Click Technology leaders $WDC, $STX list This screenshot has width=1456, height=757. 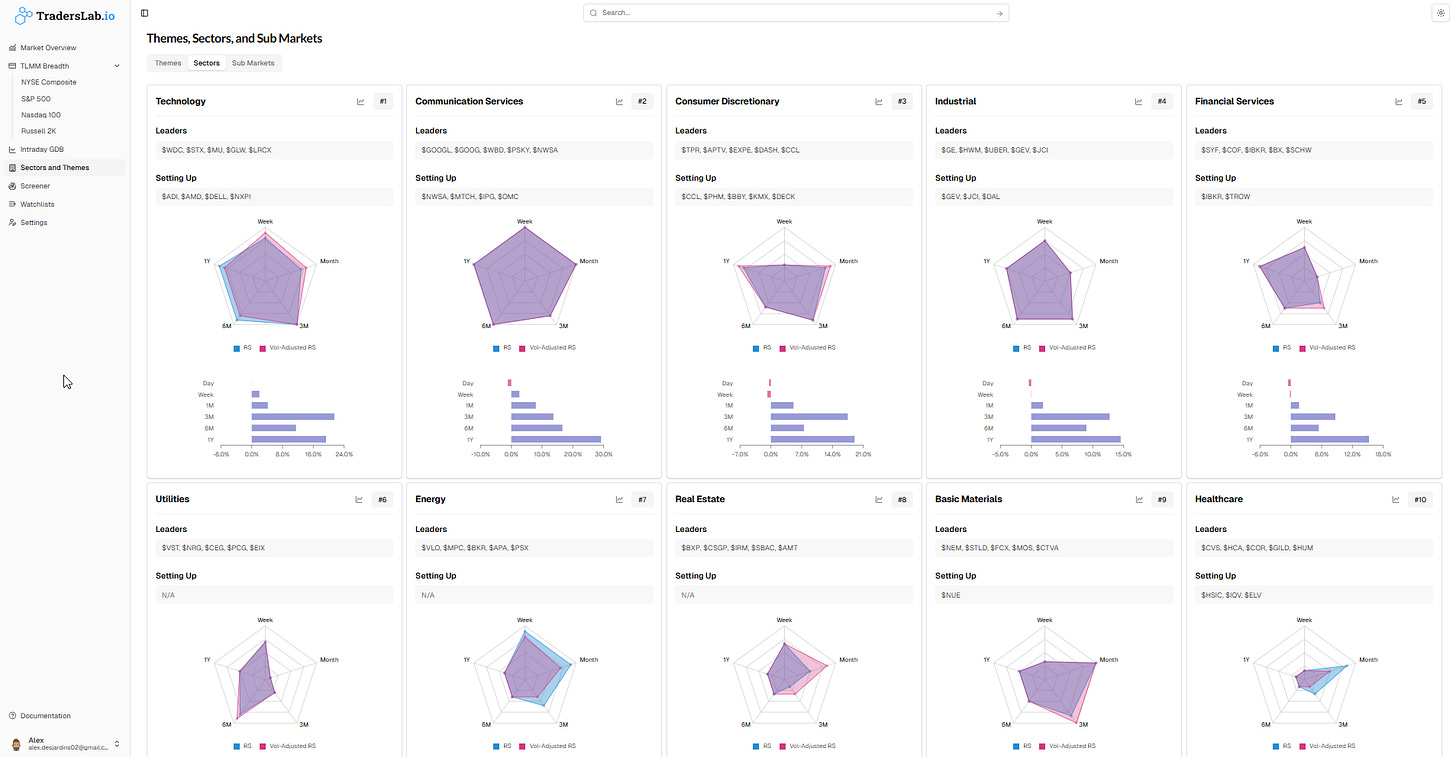click(x=274, y=150)
